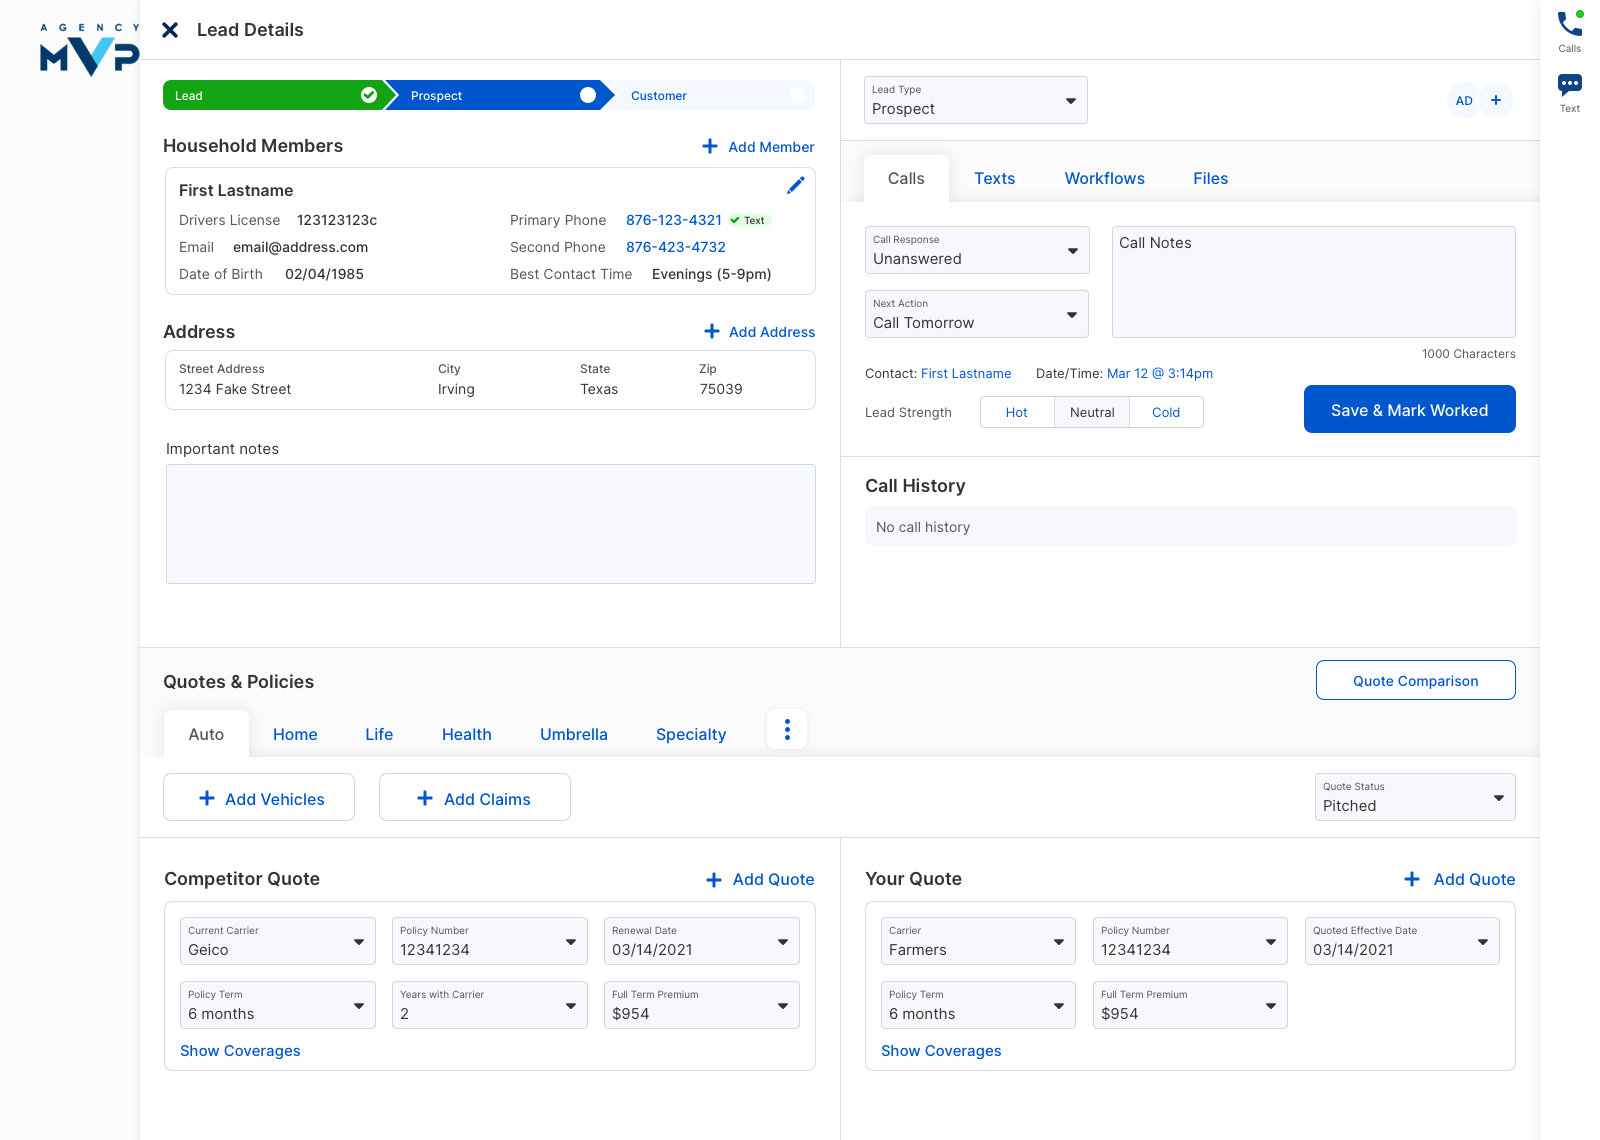Click the AD contact avatar icon
The width and height of the screenshot is (1600, 1140).
(1464, 100)
